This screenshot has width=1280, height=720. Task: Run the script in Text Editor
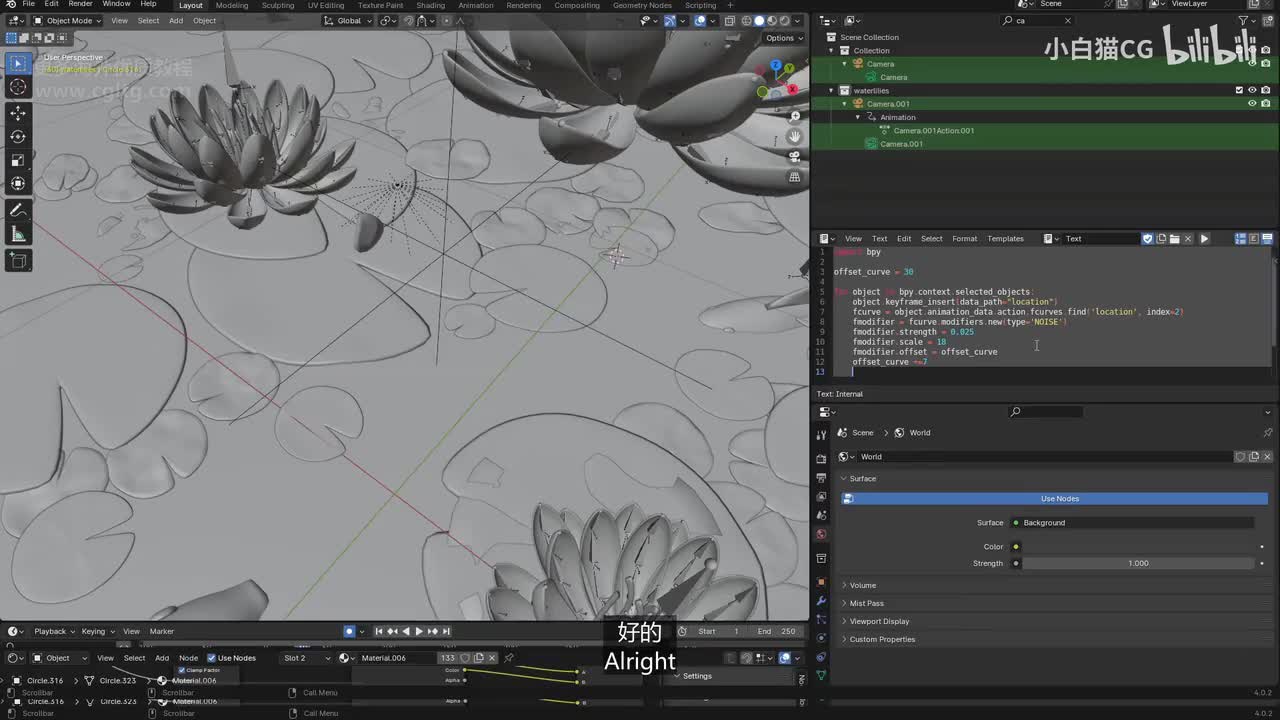pos(1204,239)
